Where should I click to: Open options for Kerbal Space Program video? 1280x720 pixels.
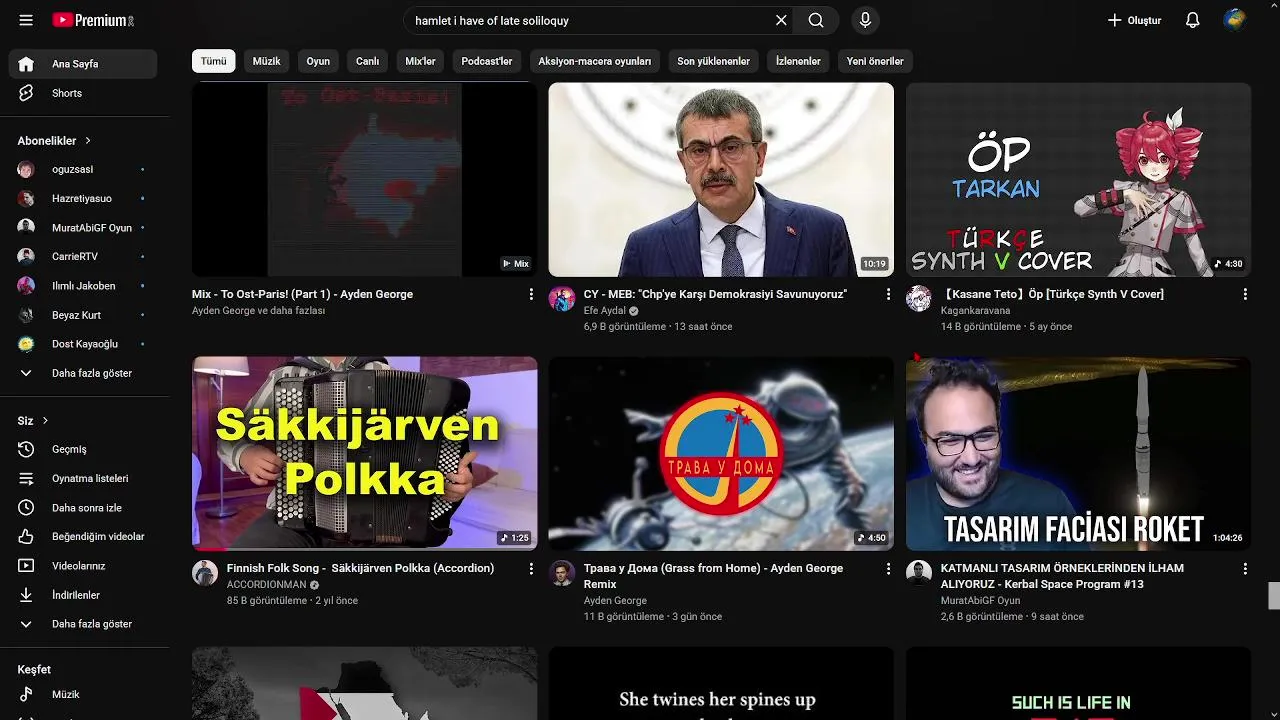tap(1245, 568)
